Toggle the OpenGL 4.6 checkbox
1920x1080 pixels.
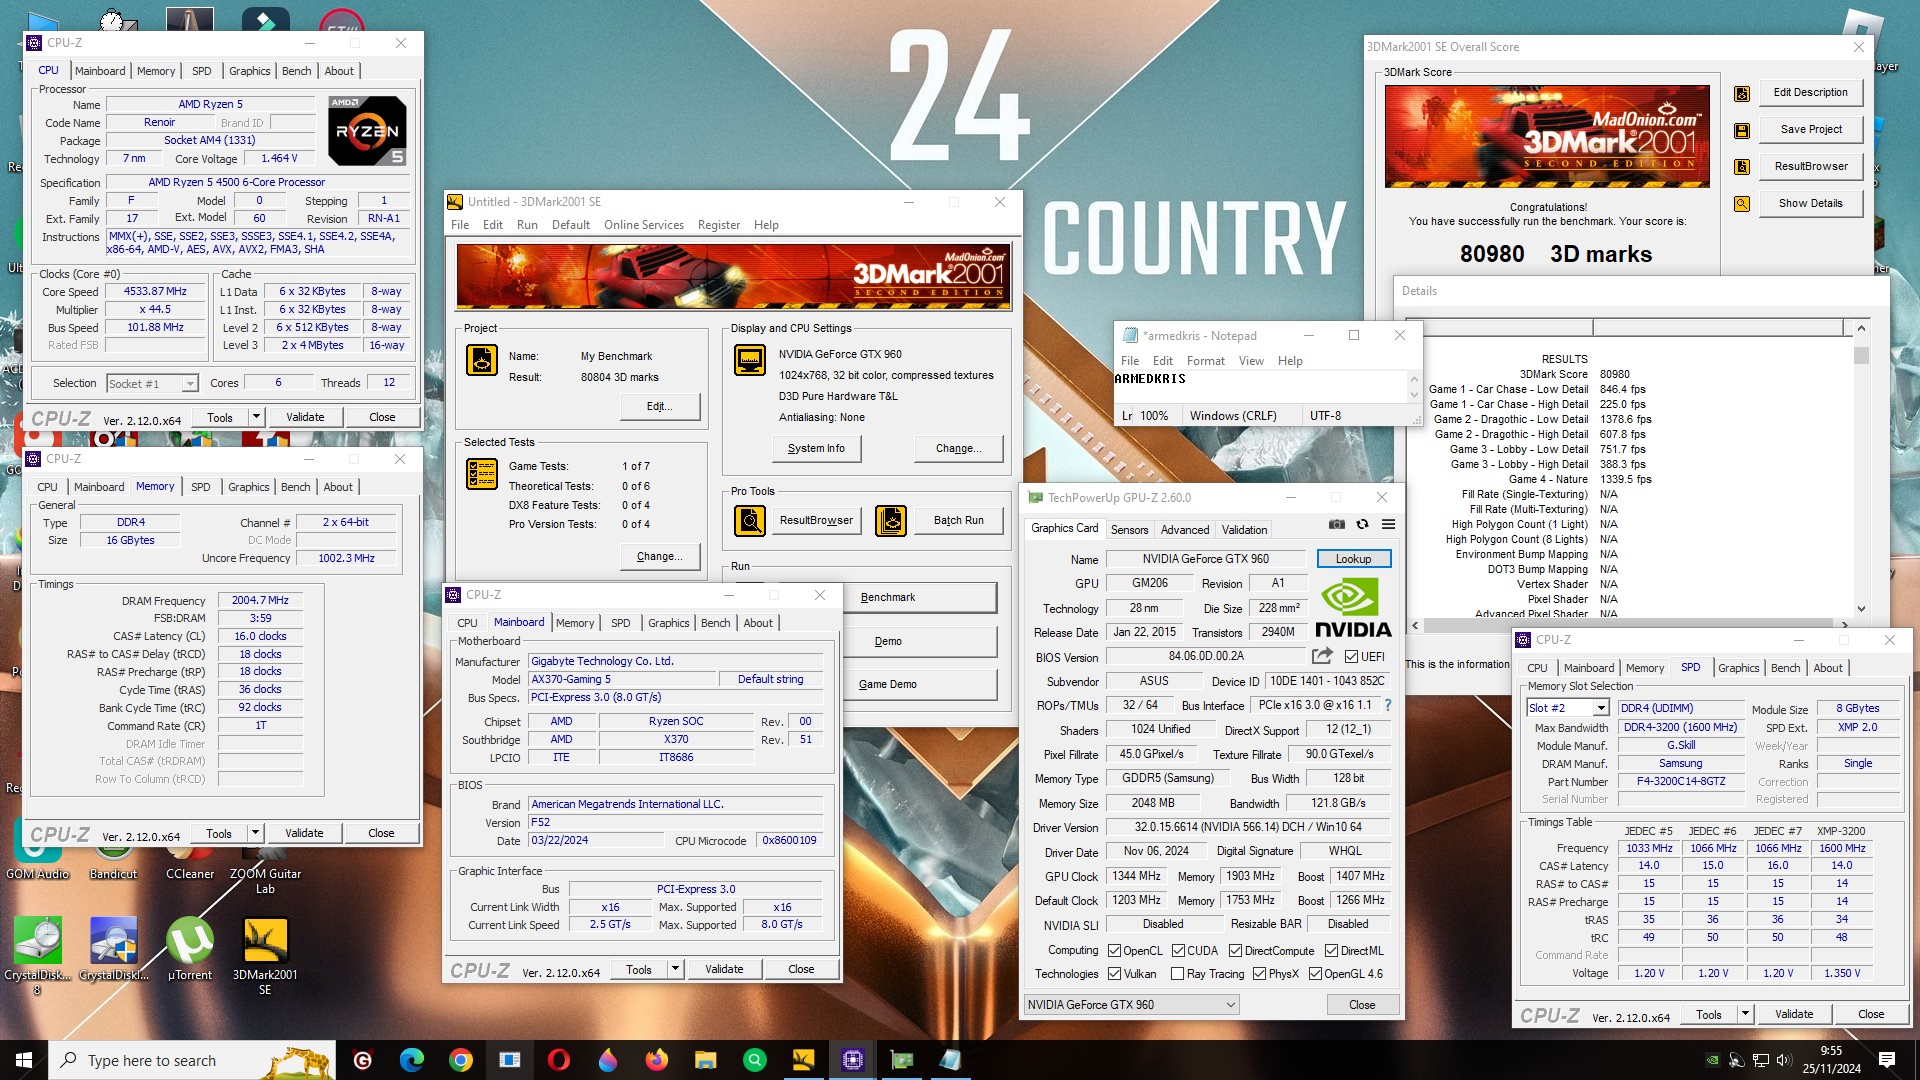click(1316, 974)
